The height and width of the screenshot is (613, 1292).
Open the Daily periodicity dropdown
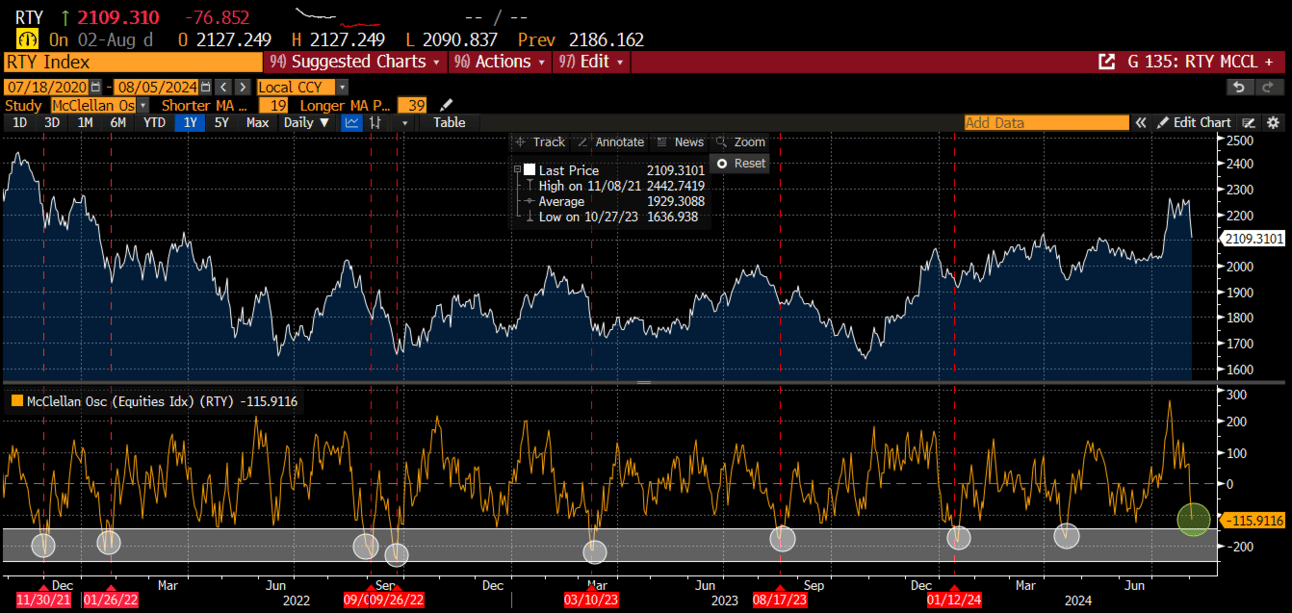(x=306, y=122)
